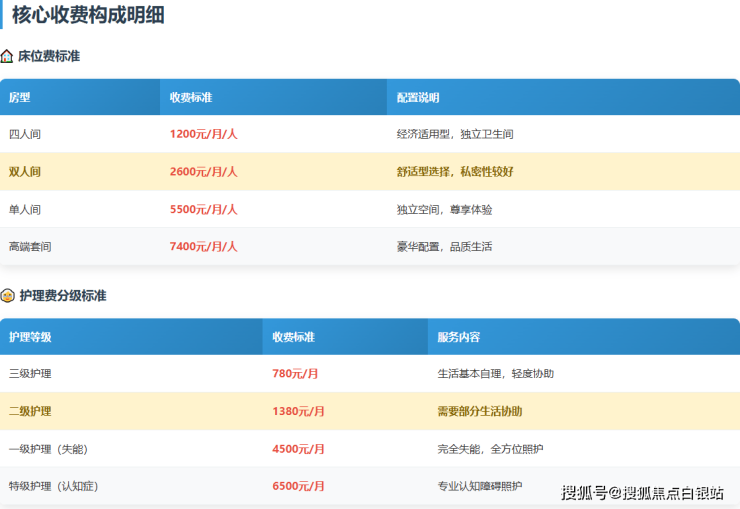Click the 核心收费构成明细 page title
The width and height of the screenshot is (740, 509).
(x=88, y=15)
